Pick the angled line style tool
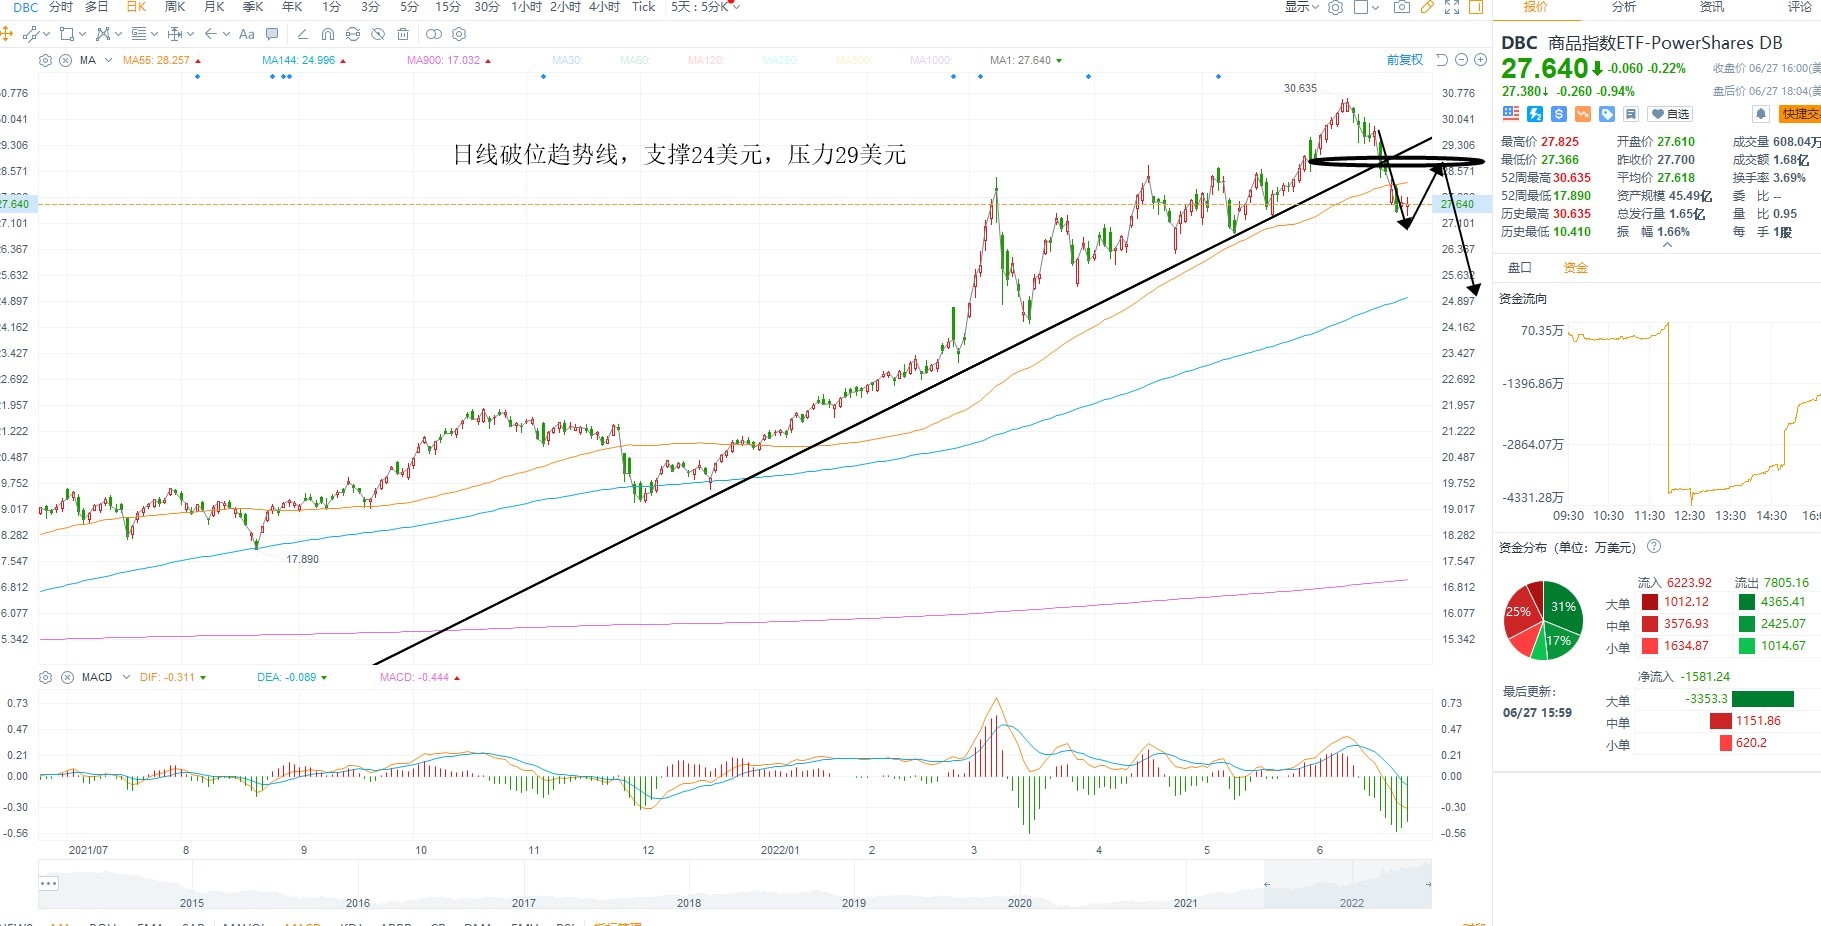Image resolution: width=1821 pixels, height=926 pixels. 303,34
